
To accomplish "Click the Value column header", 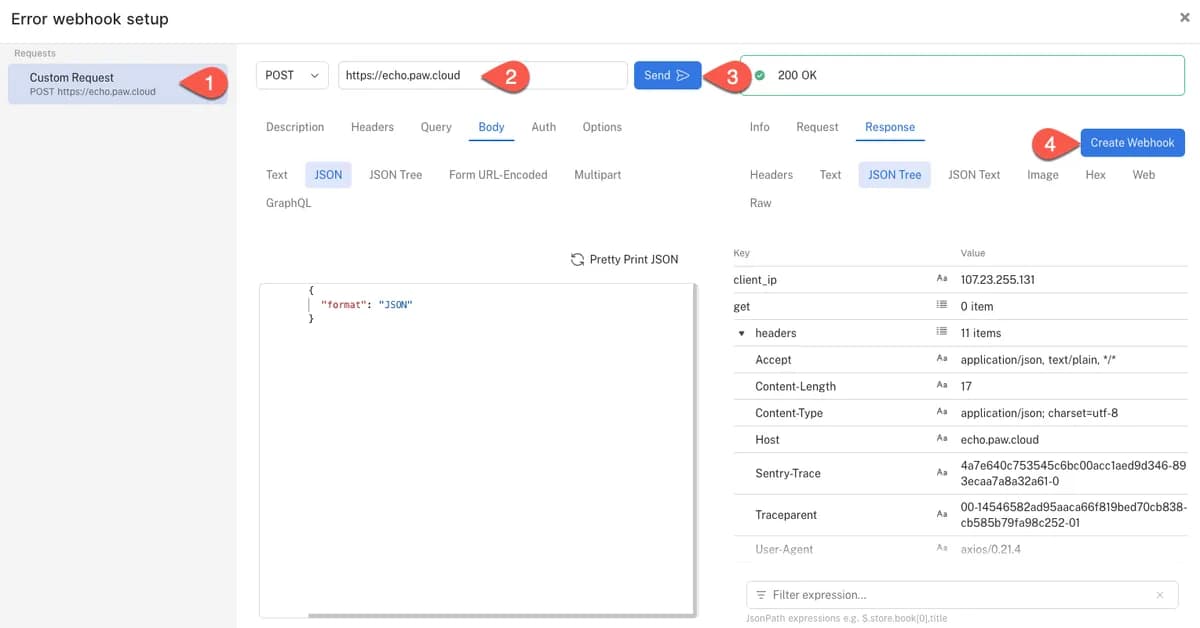I will point(973,253).
